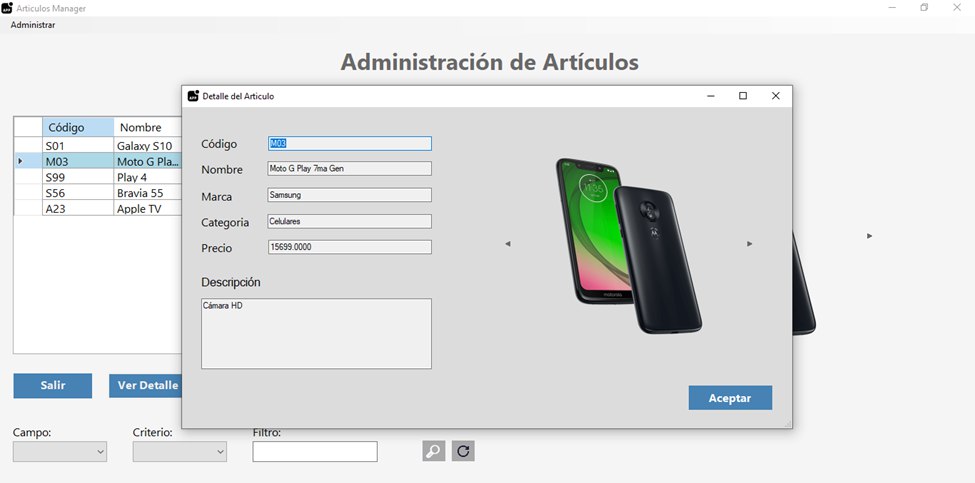Click the Ver Detalle button

point(145,385)
